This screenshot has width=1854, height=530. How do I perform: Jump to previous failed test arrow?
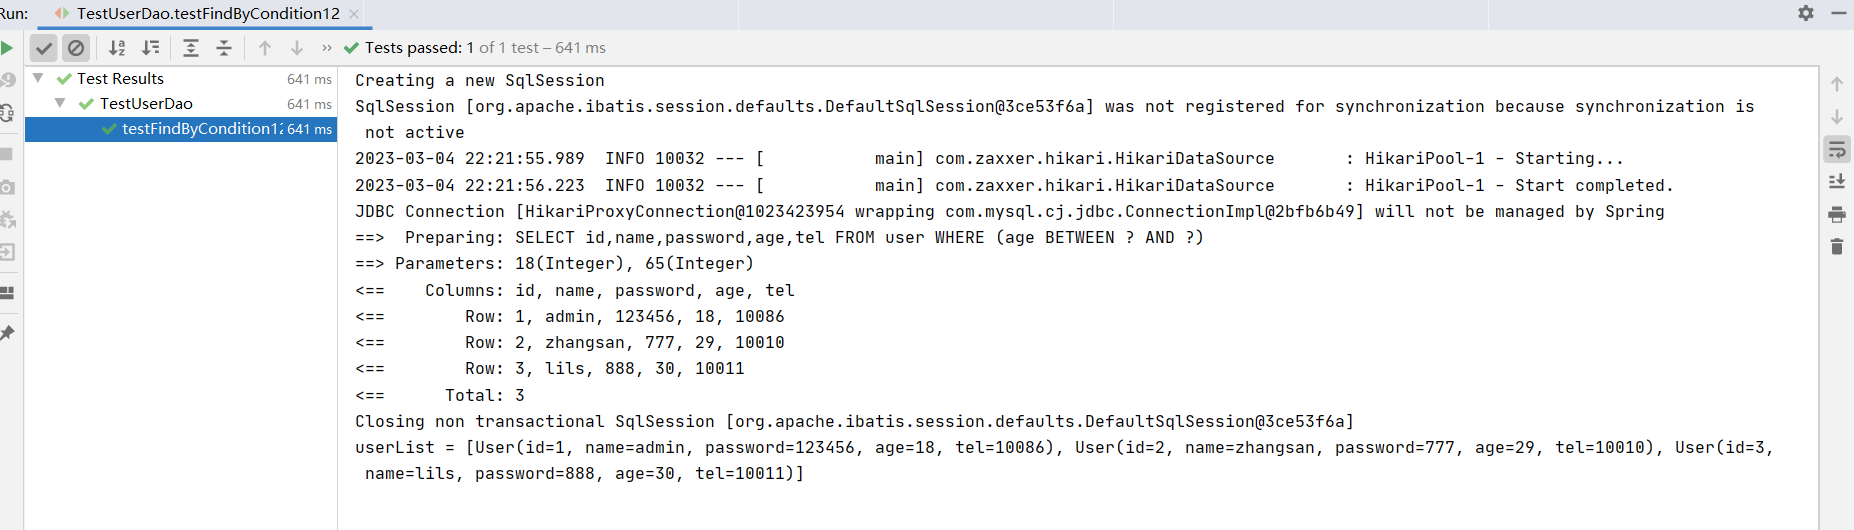(265, 48)
